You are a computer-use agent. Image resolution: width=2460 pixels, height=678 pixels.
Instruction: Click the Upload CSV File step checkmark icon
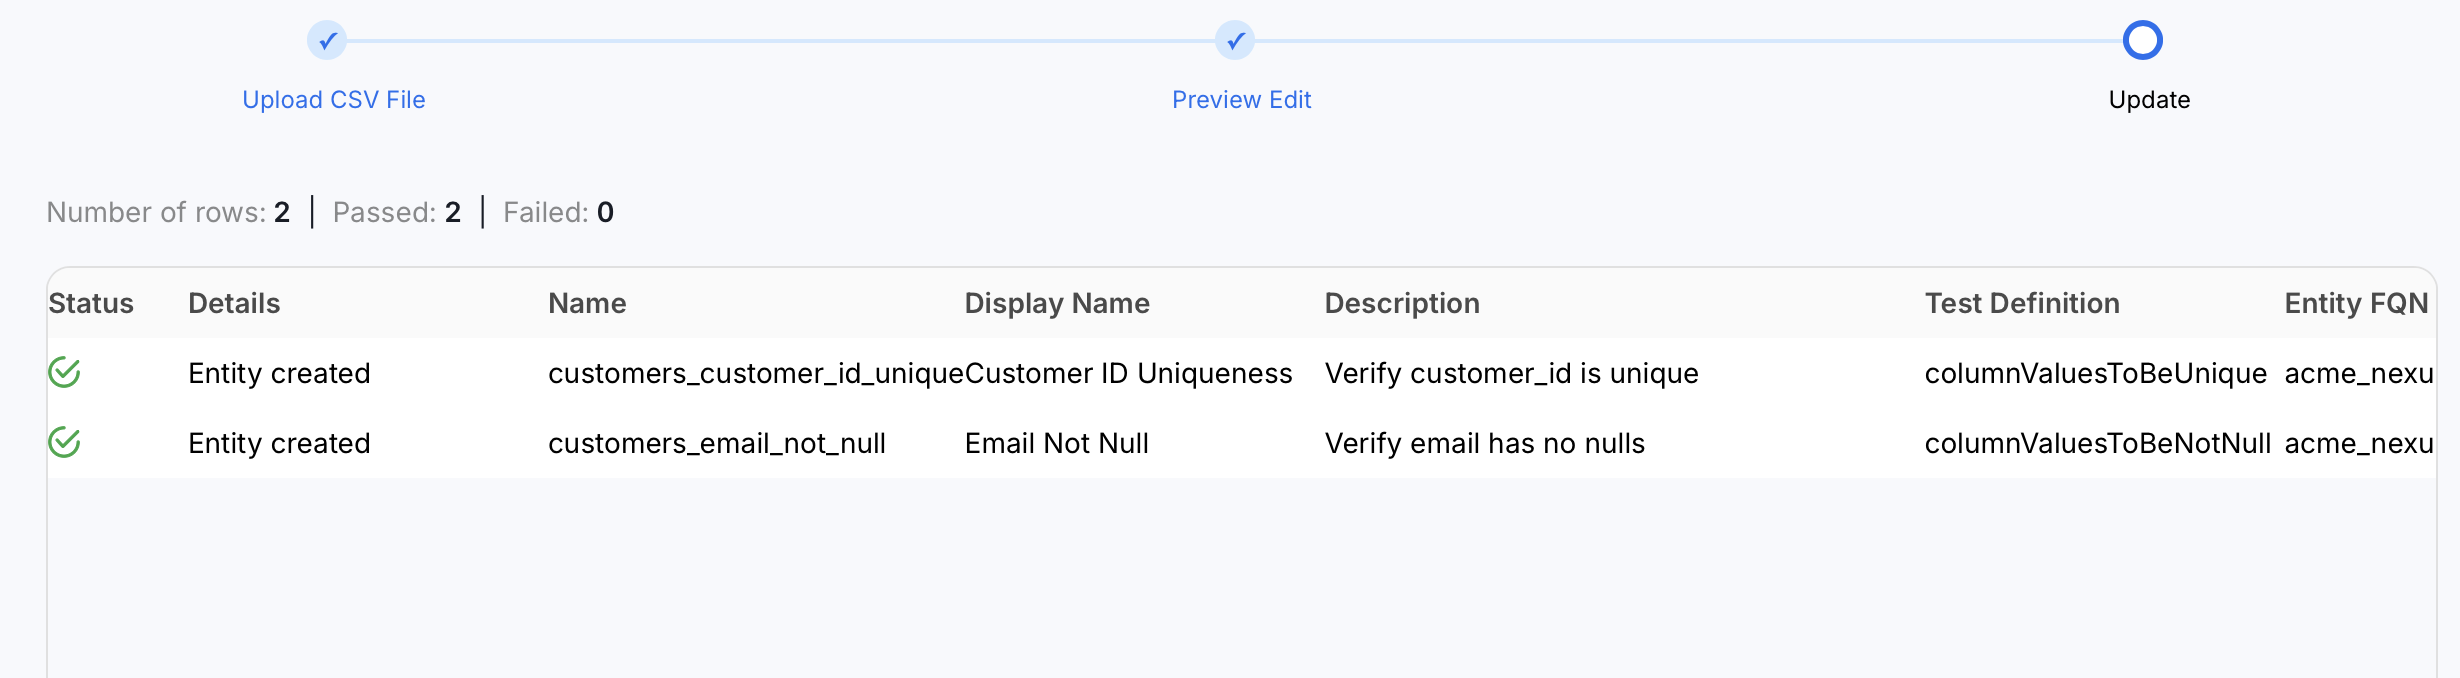pyautogui.click(x=327, y=41)
